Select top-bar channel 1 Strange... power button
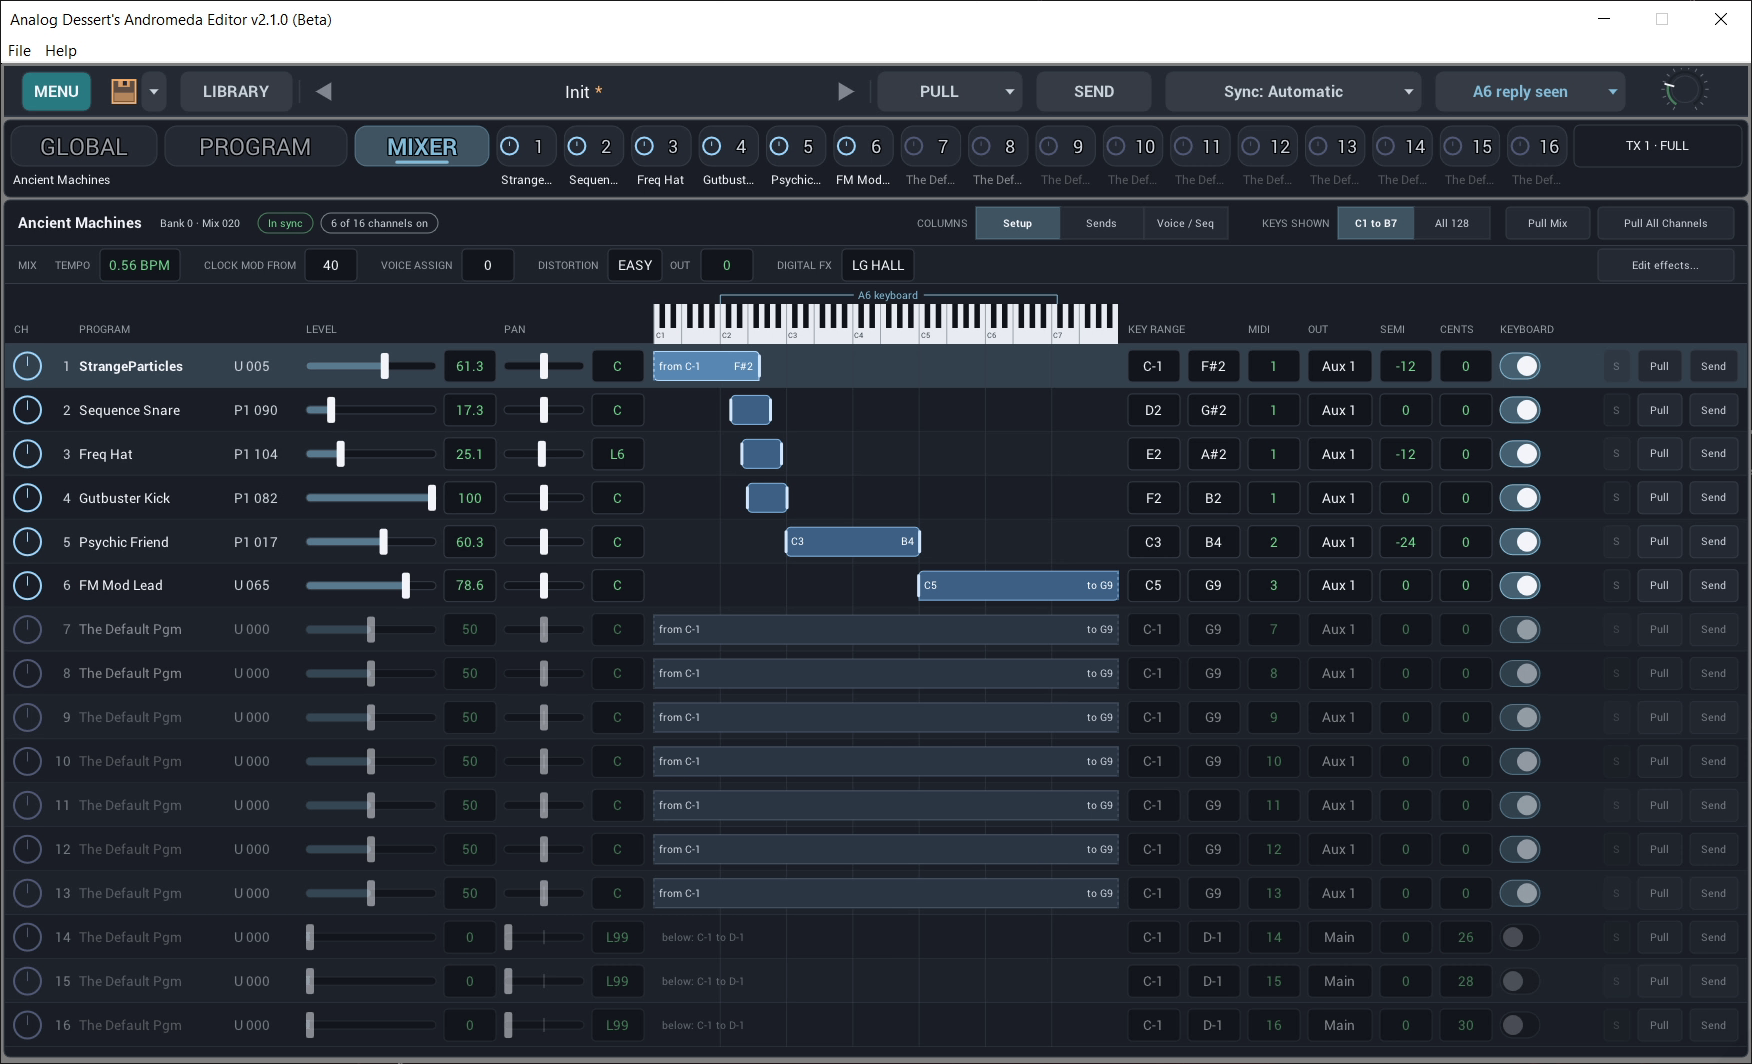This screenshot has height=1064, width=1752. (x=510, y=146)
